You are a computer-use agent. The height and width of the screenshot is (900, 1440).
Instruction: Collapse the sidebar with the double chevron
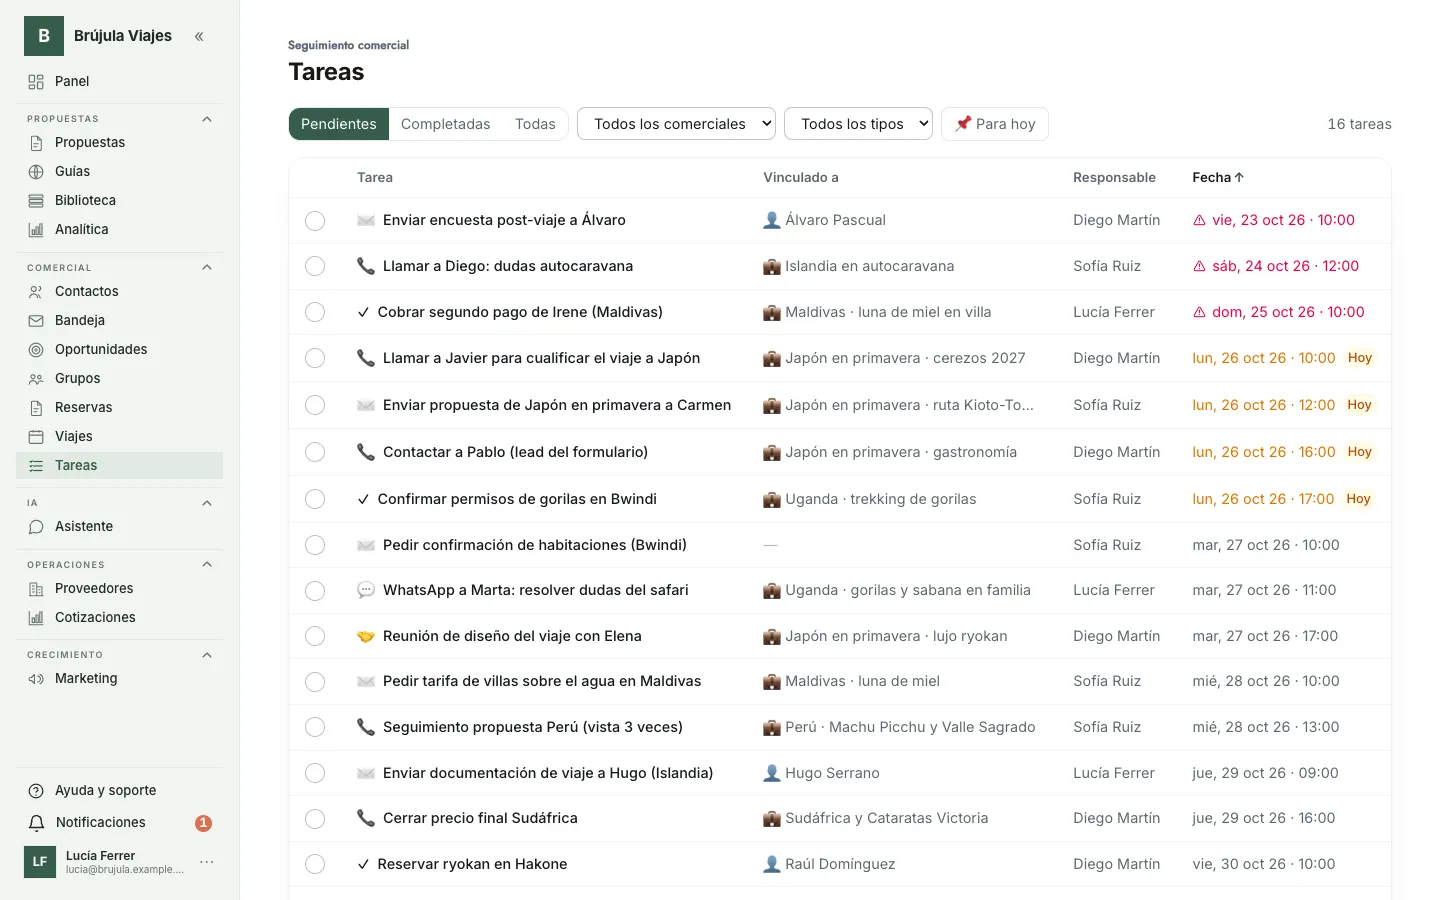coord(199,36)
